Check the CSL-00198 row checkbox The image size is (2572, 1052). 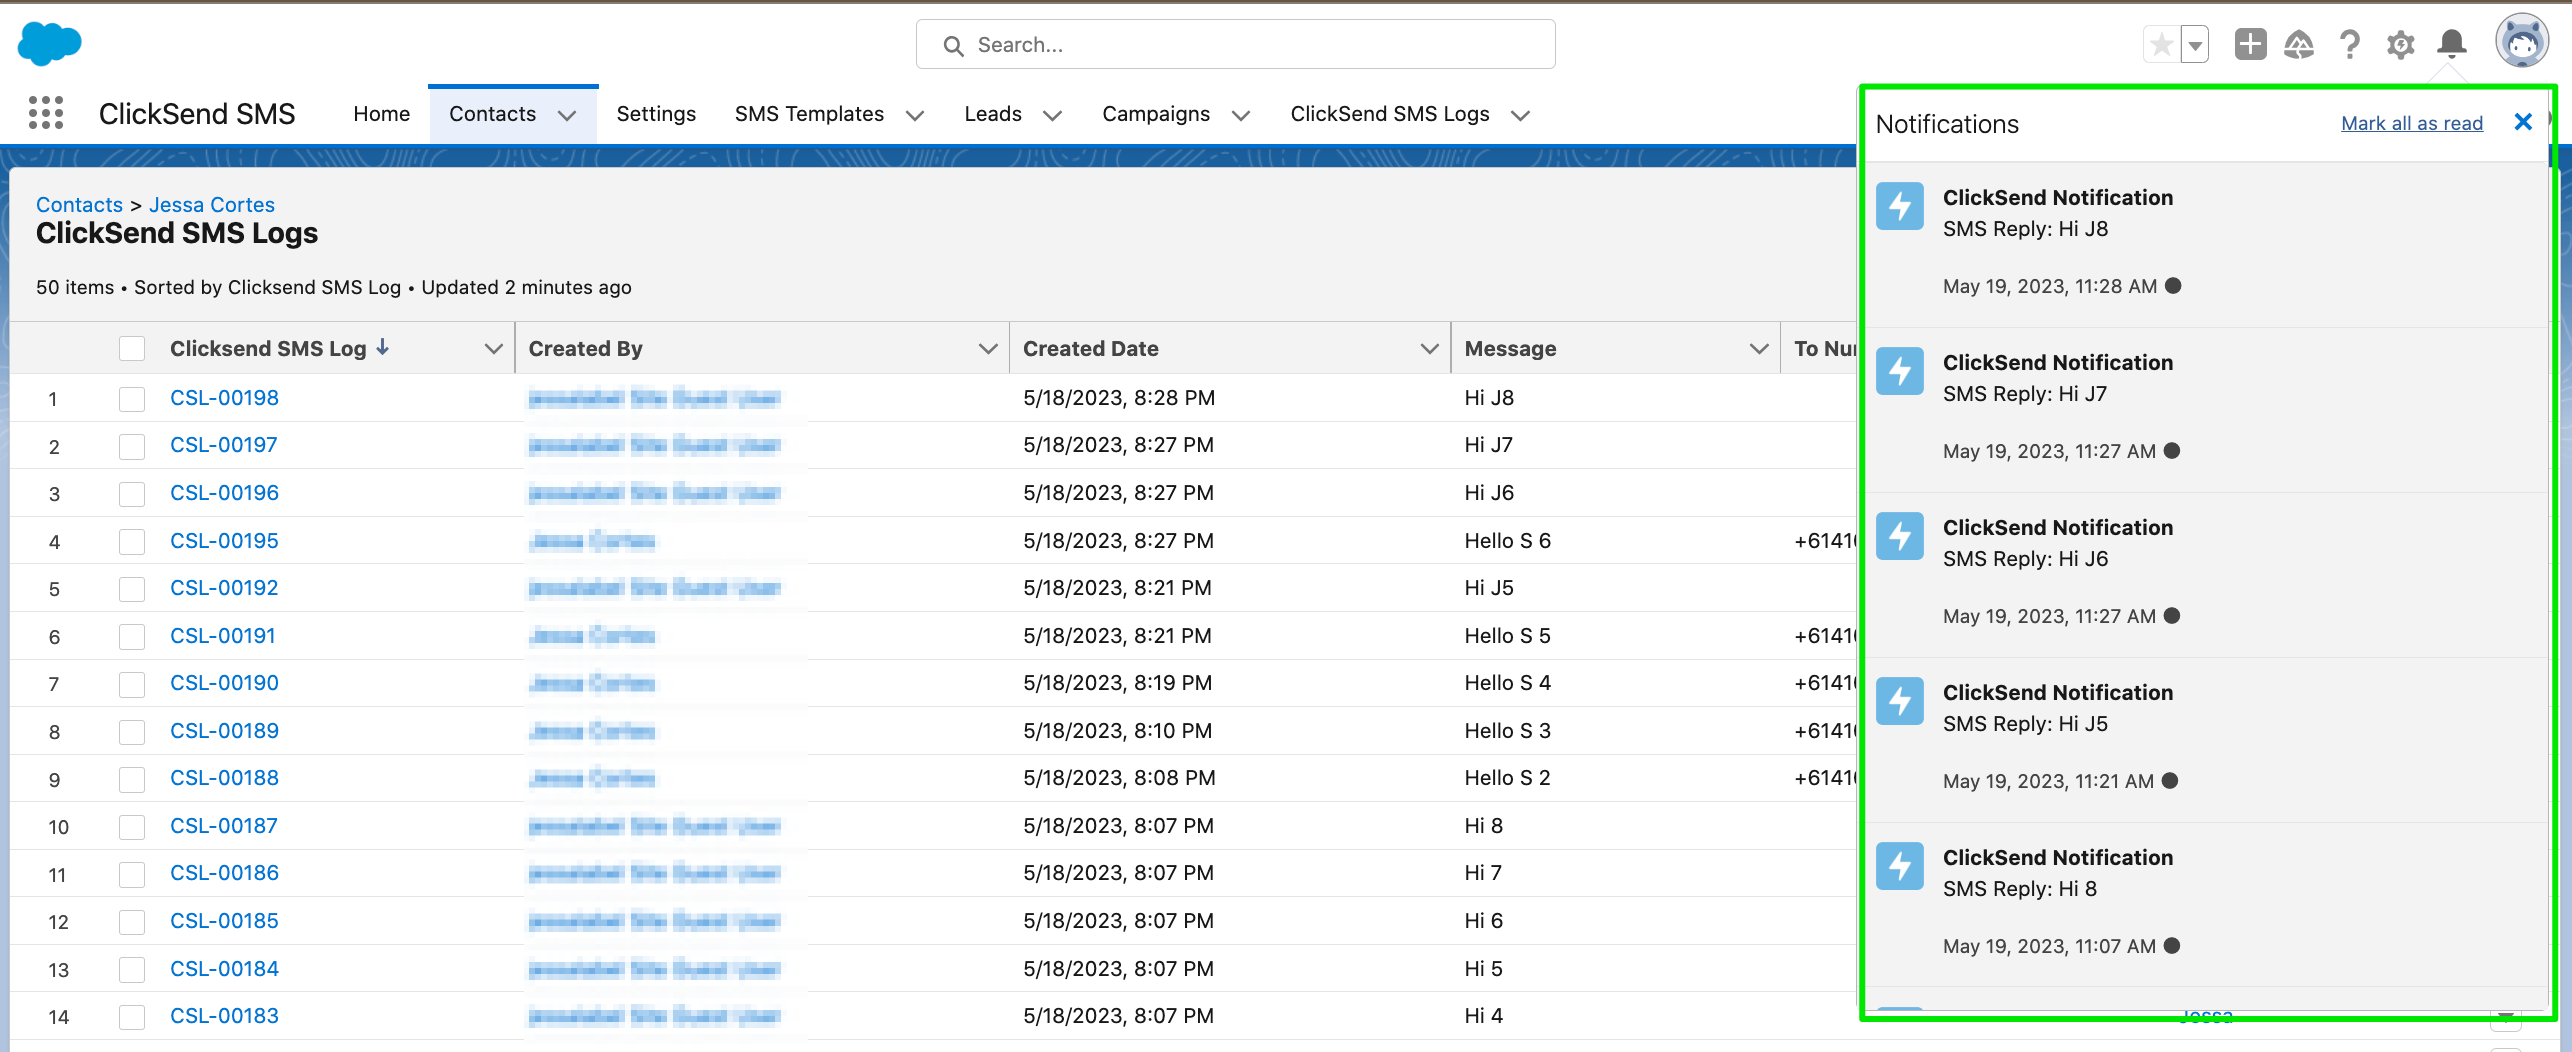[132, 399]
